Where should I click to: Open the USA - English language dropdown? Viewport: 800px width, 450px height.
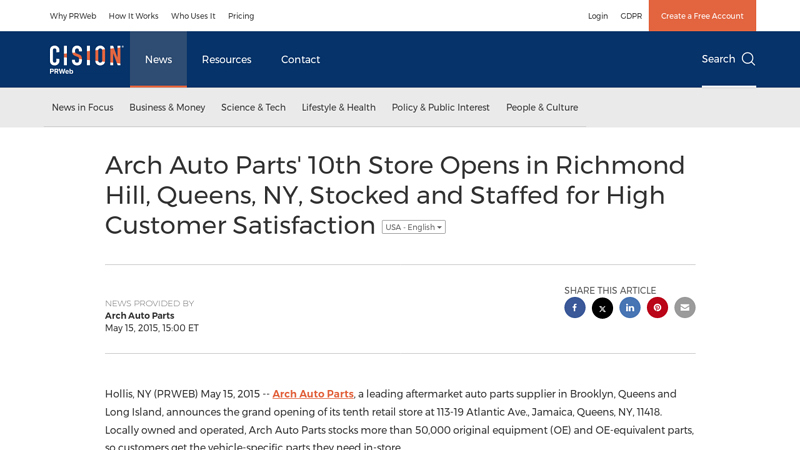(x=414, y=227)
